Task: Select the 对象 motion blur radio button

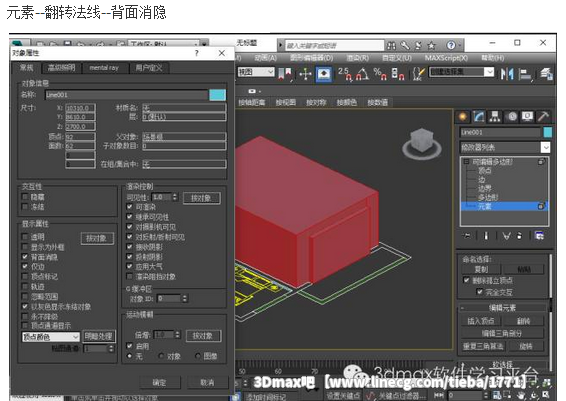Action: [161, 356]
